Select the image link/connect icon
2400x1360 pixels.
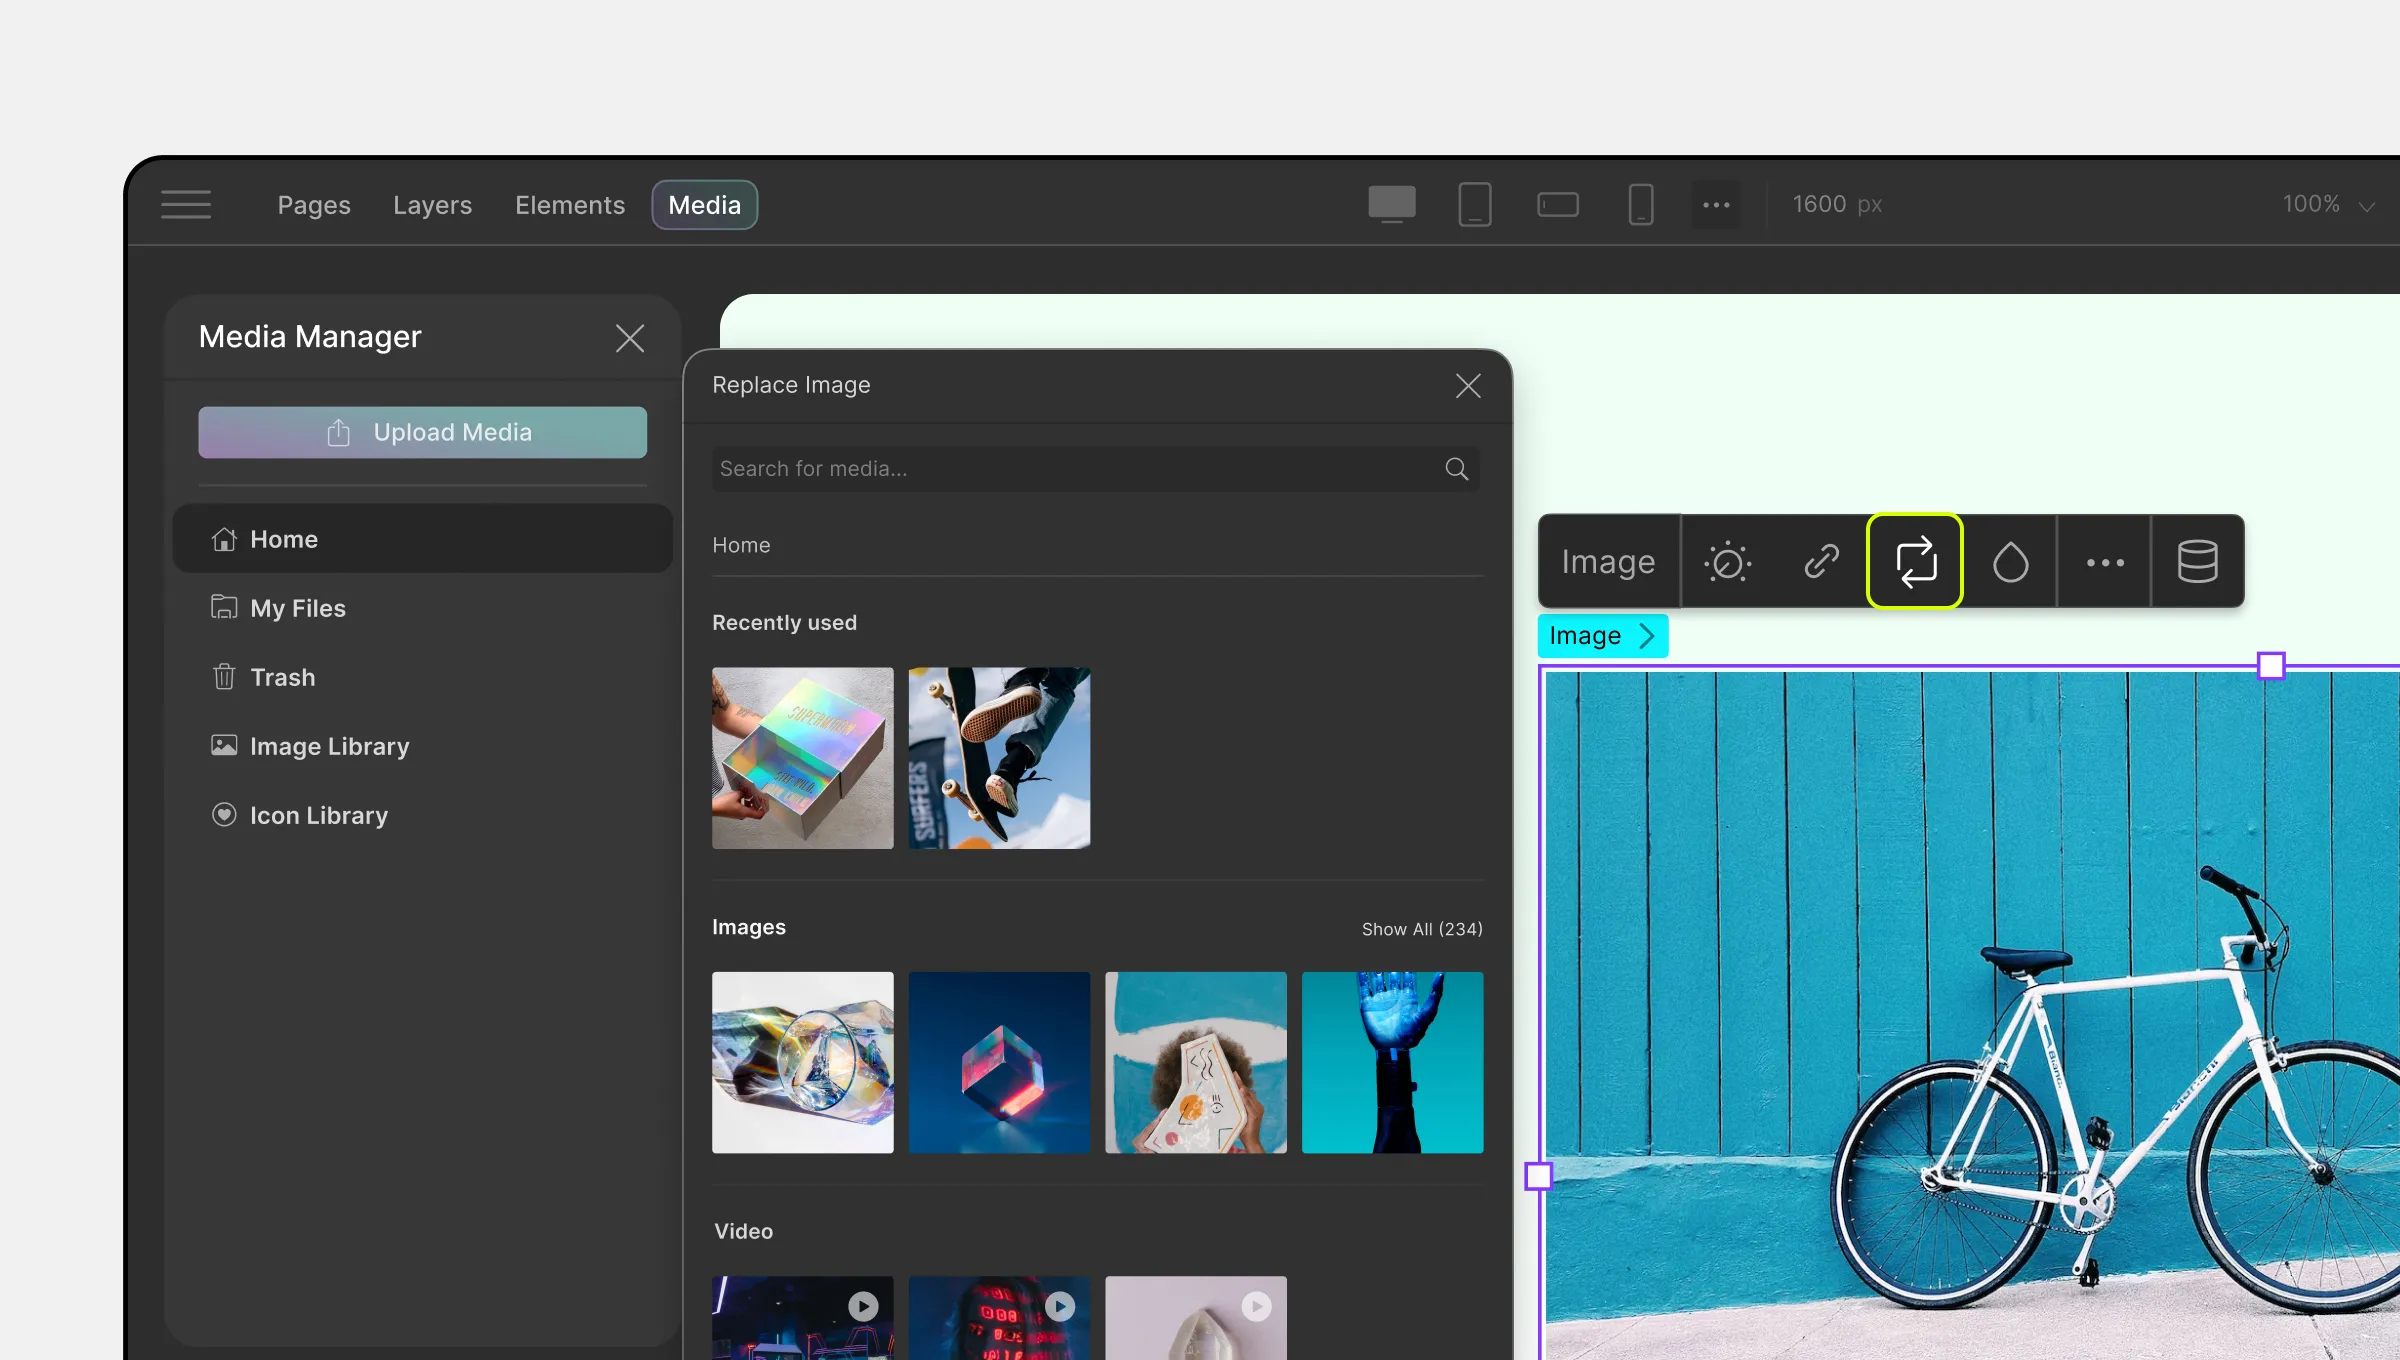coord(1821,559)
